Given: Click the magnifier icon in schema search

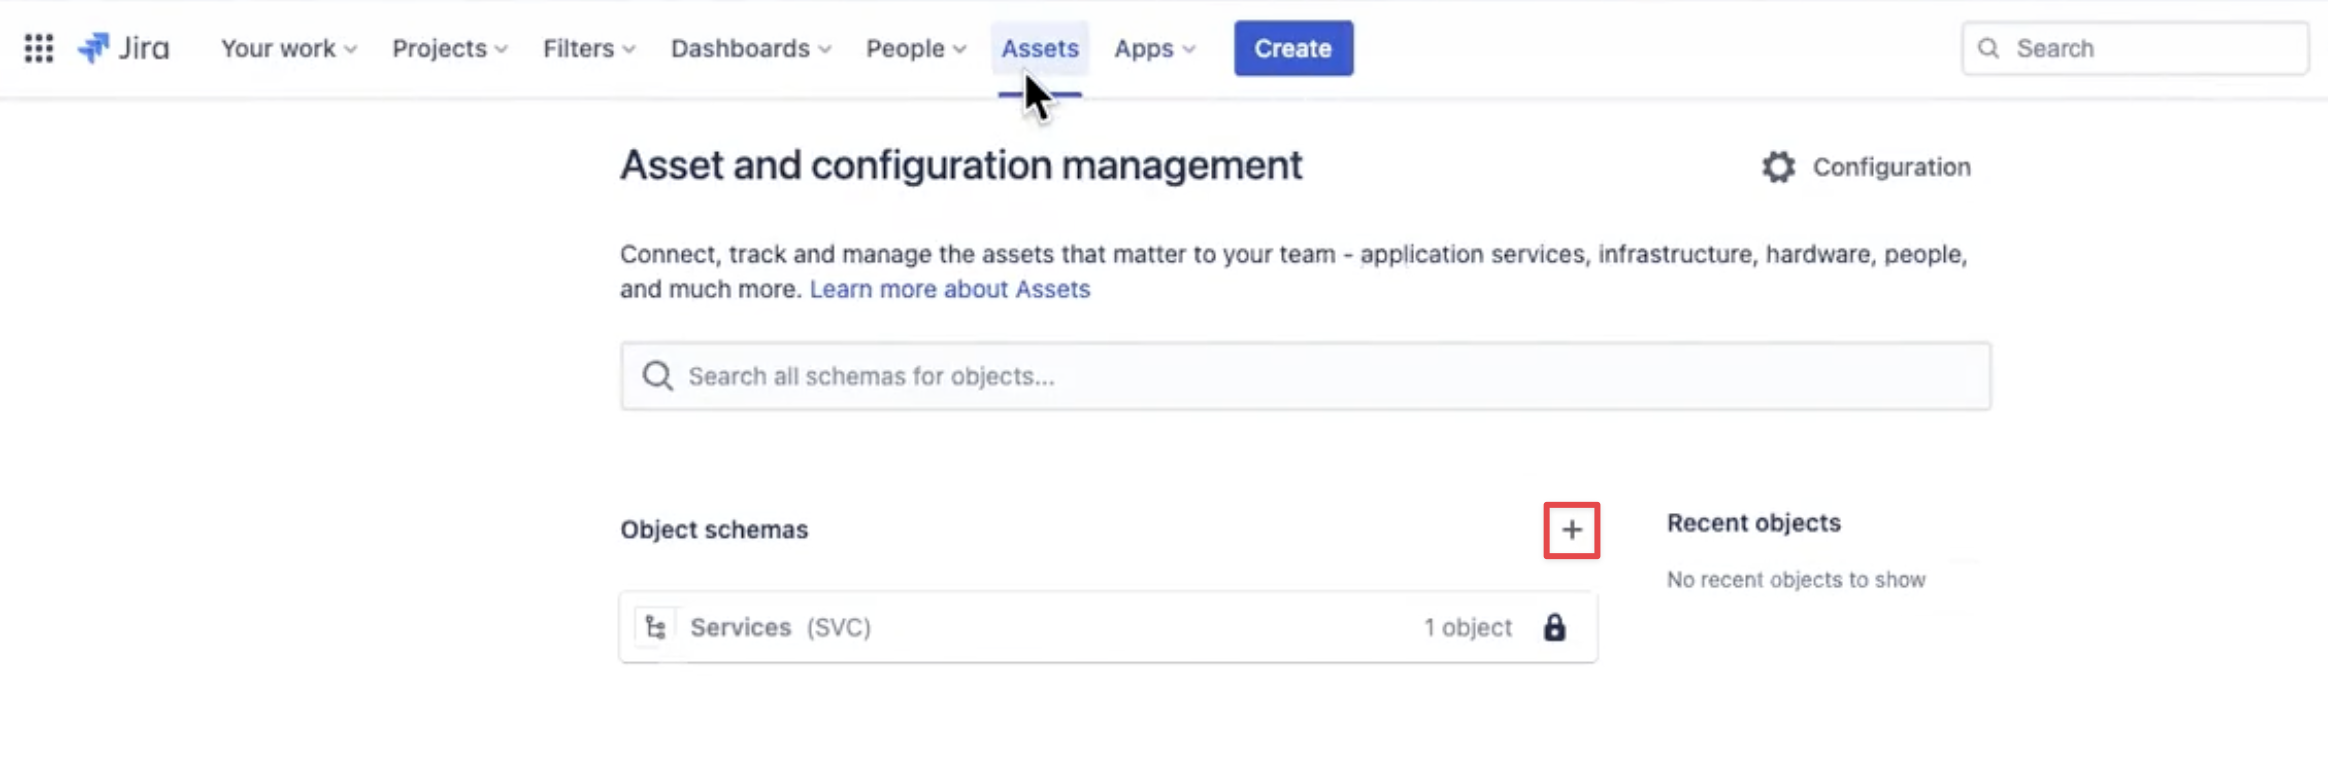Looking at the screenshot, I should point(657,376).
